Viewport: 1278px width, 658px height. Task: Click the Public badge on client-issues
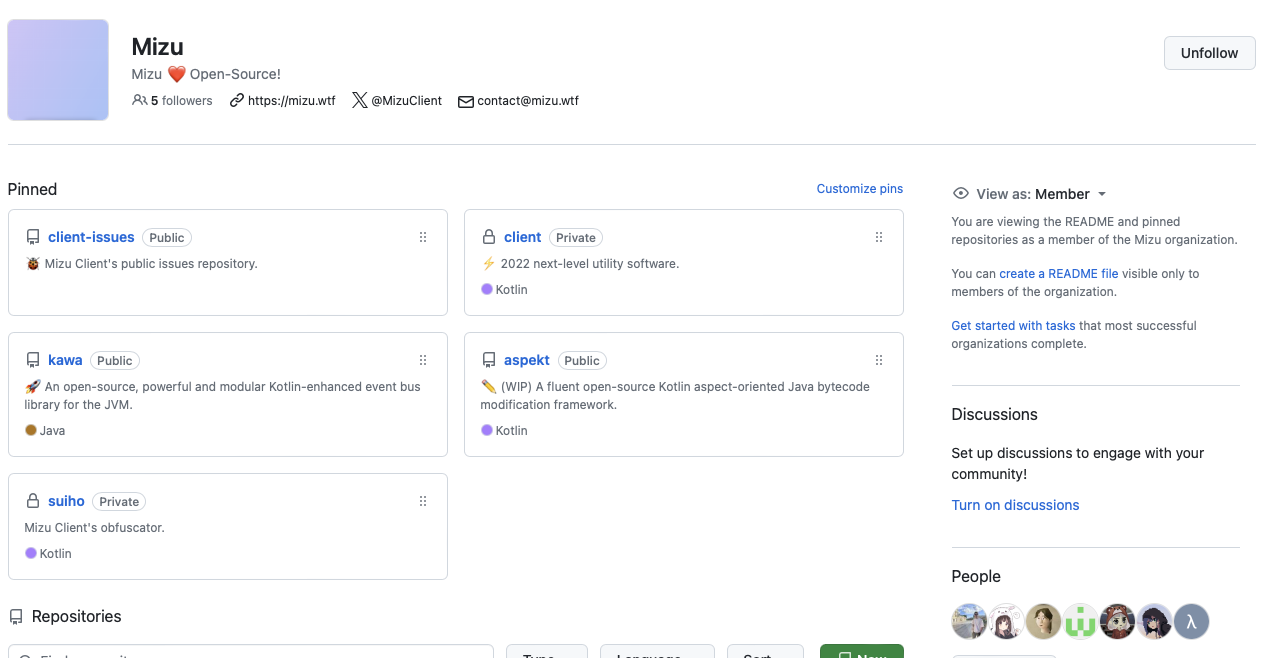(x=167, y=238)
